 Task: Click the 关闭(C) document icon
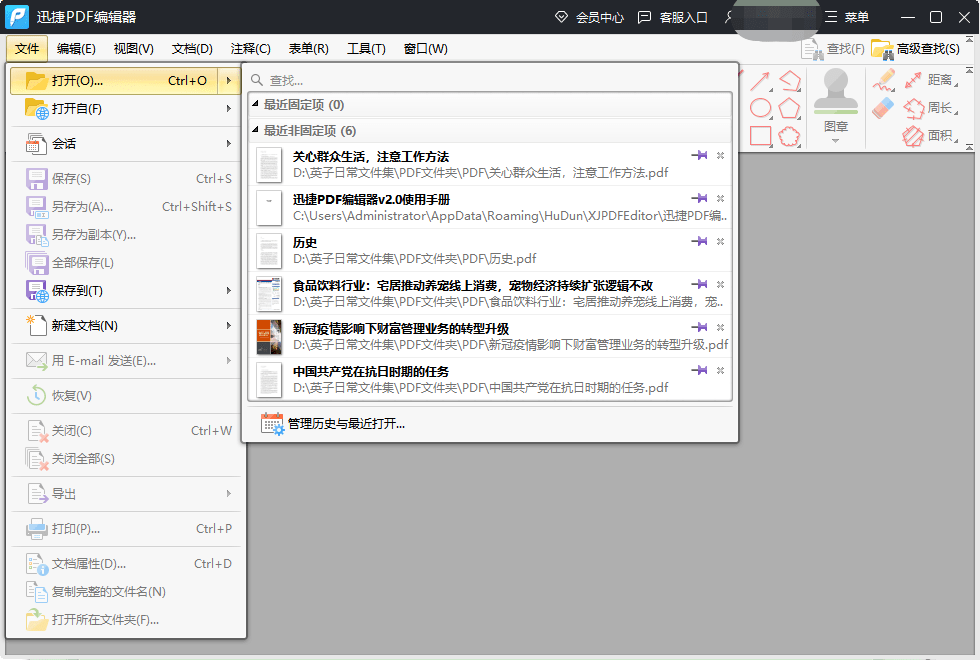pos(36,431)
